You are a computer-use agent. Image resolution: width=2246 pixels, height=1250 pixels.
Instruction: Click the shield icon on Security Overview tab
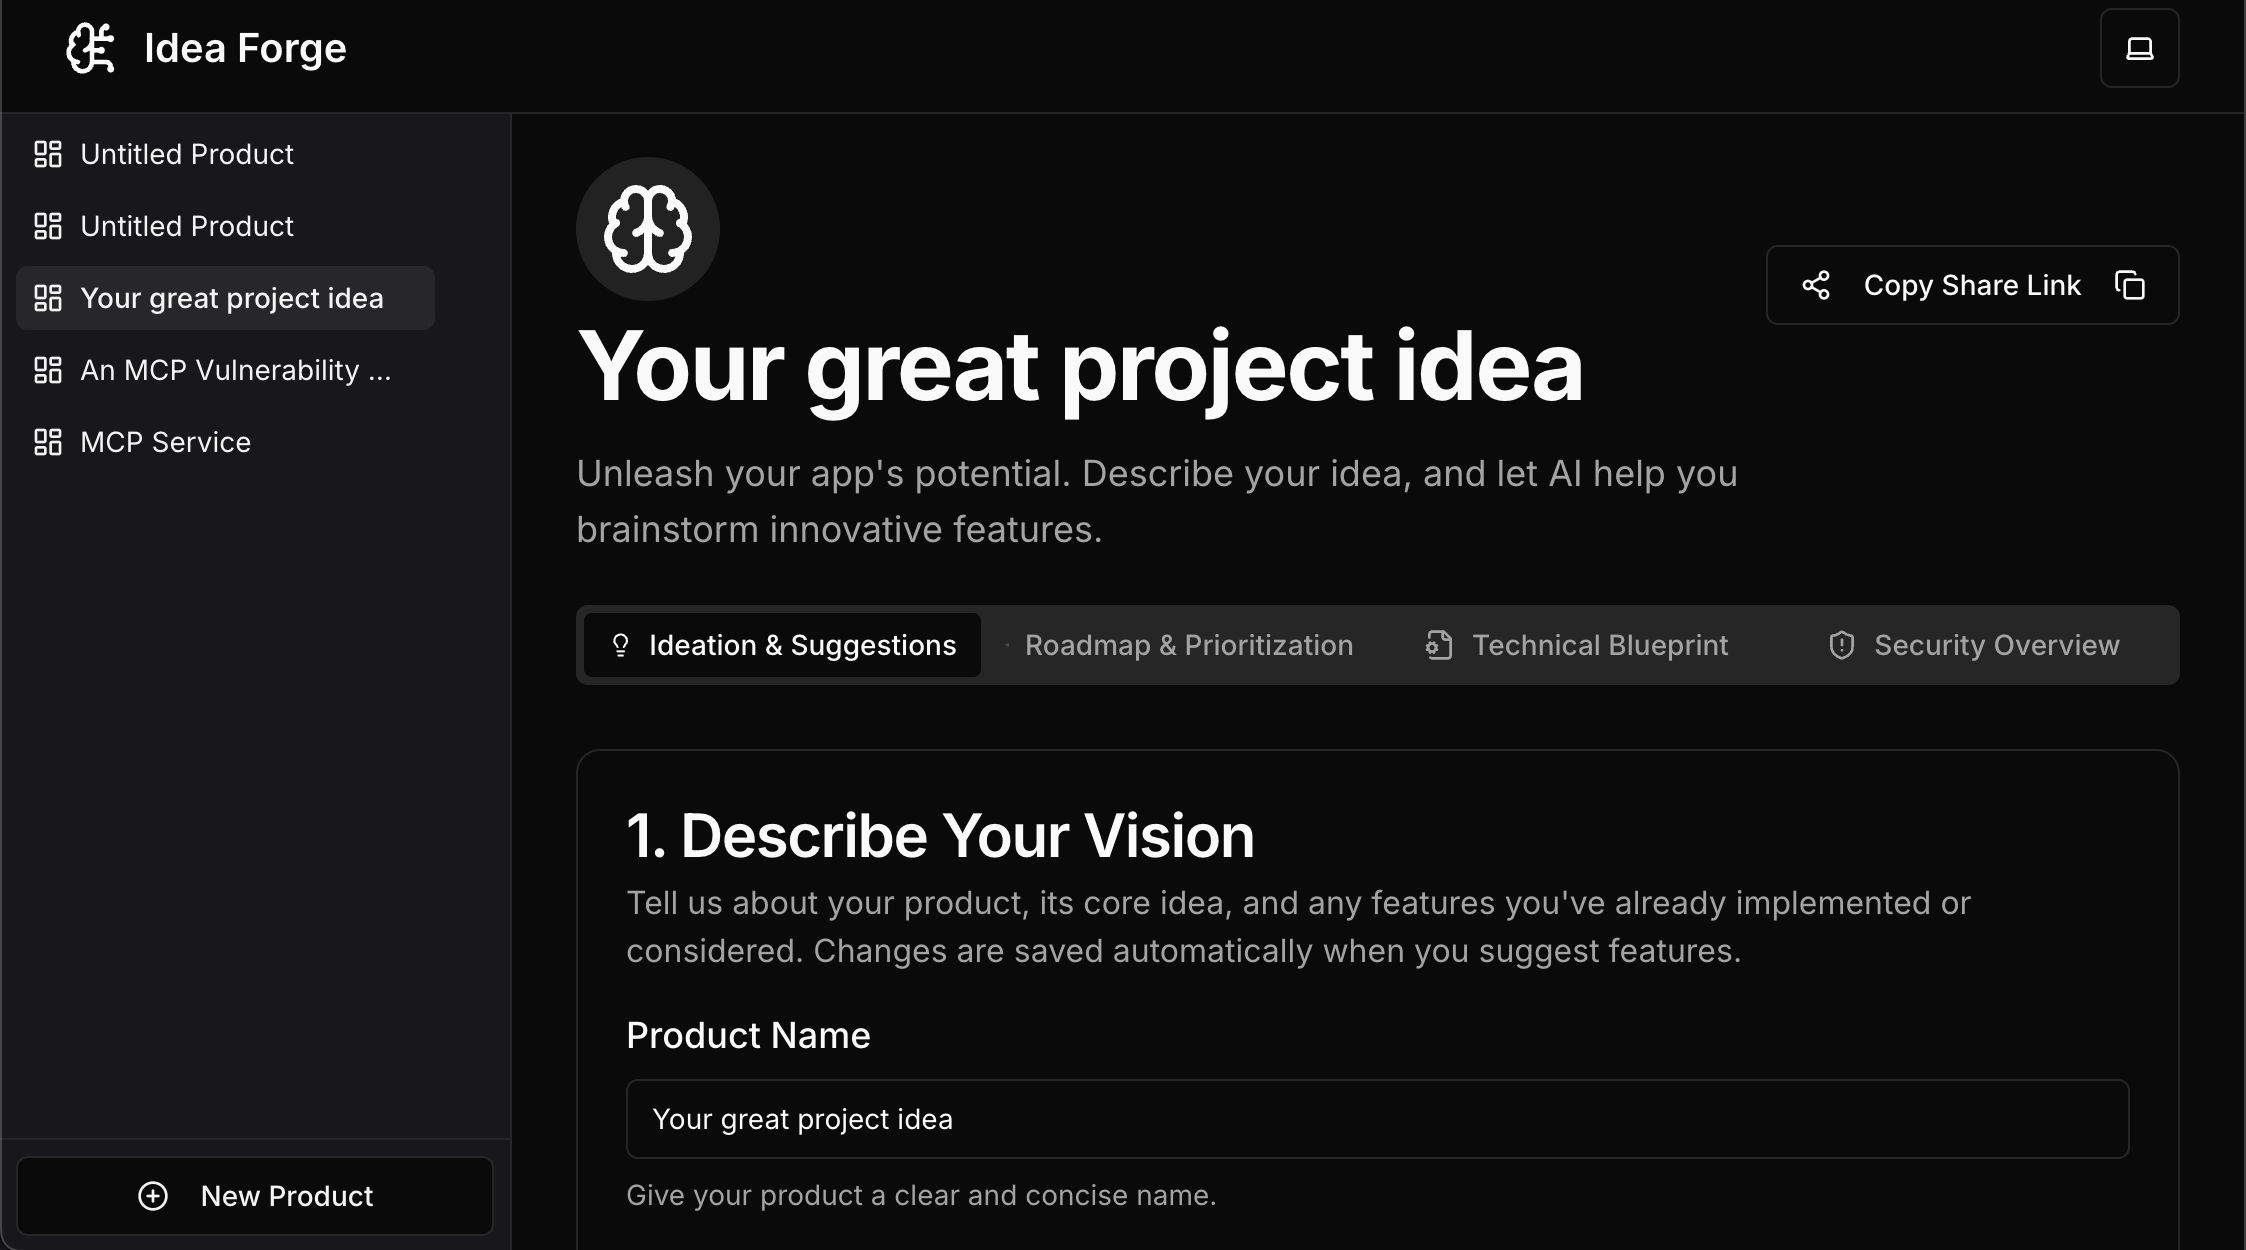[x=1840, y=645]
